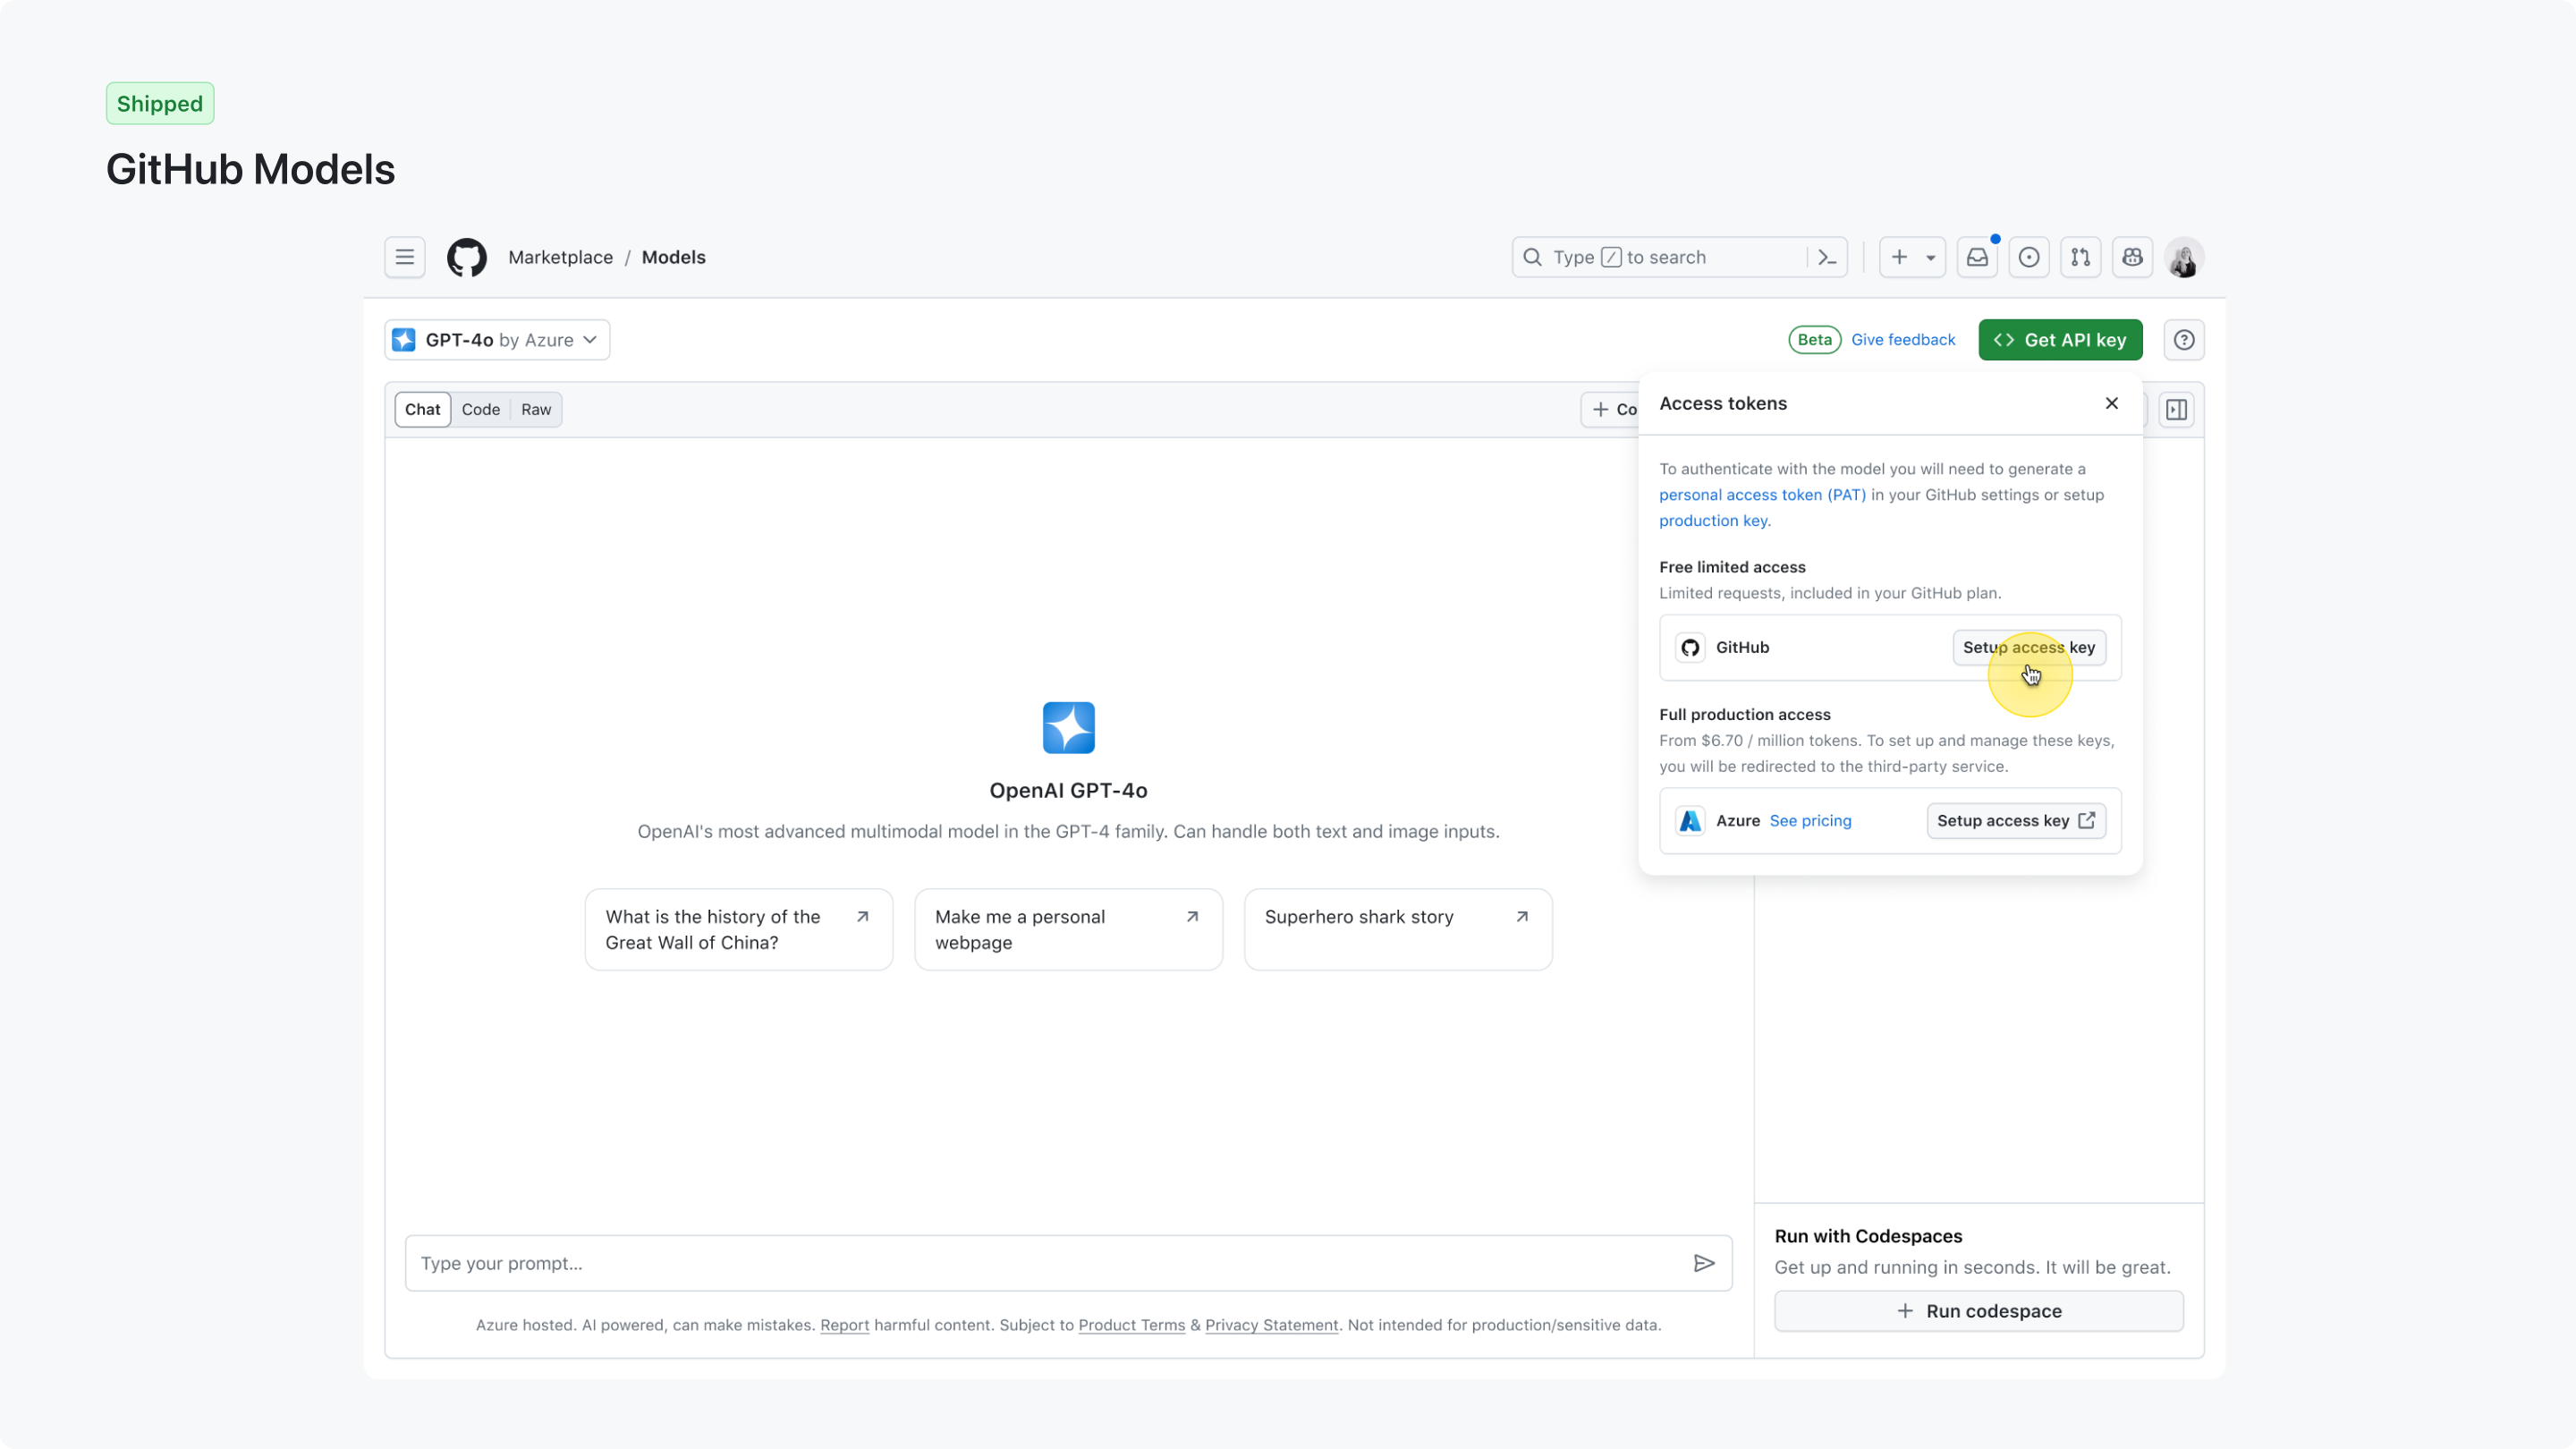Open the GPT-4o by Azure model selector
2576x1449 pixels.
pos(497,340)
